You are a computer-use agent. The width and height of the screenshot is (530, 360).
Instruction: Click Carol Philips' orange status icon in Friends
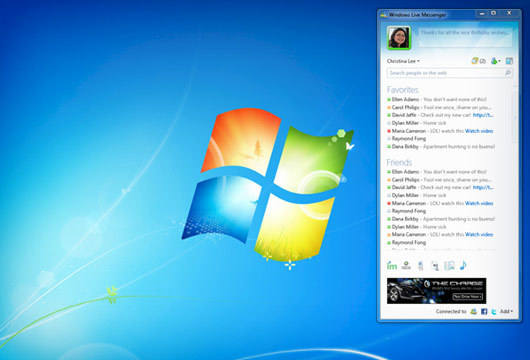(389, 180)
